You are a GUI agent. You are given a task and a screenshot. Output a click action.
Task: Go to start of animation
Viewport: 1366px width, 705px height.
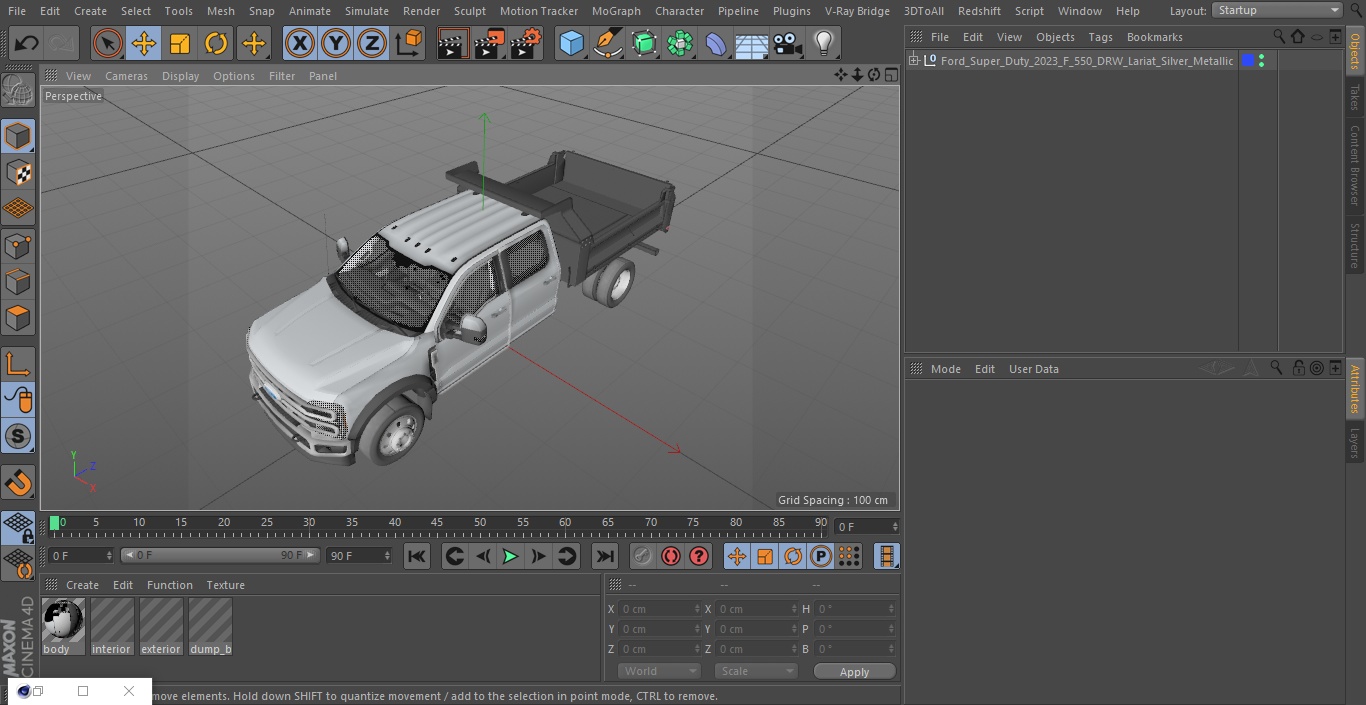pyautogui.click(x=417, y=556)
